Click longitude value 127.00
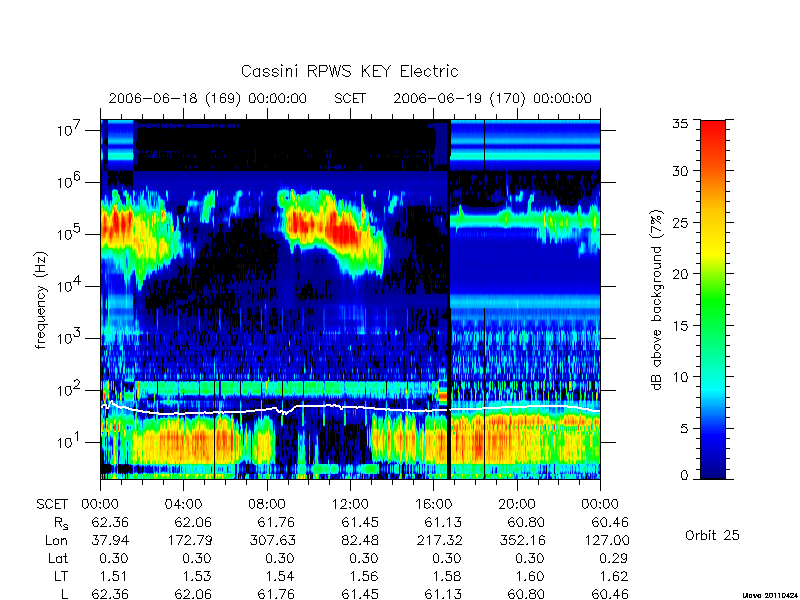The width and height of the screenshot is (800, 600). (x=605, y=540)
